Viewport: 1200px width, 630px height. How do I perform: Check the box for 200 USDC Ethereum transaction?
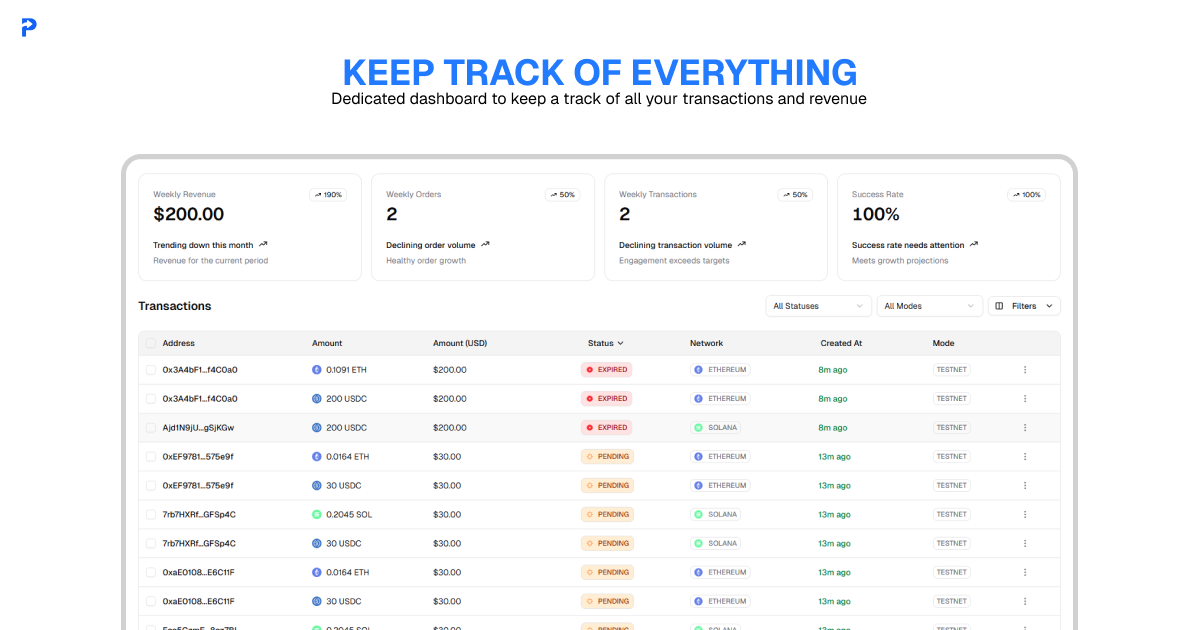tap(151, 399)
